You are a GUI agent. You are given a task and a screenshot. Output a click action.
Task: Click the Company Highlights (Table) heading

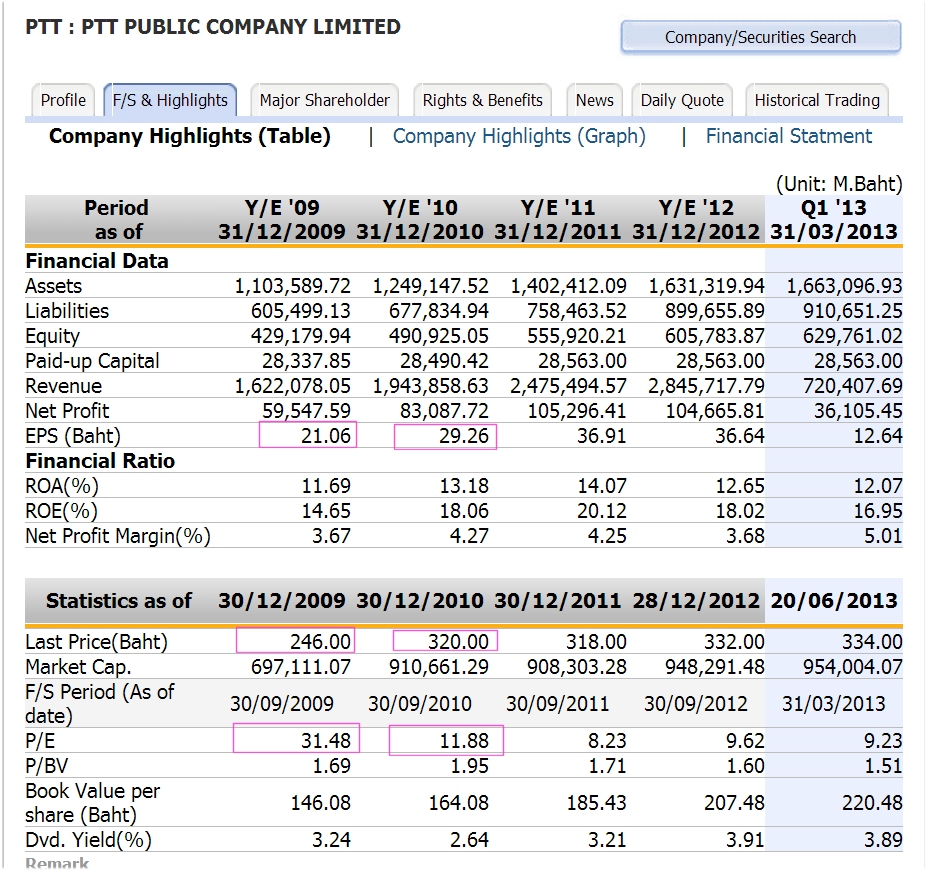click(190, 136)
